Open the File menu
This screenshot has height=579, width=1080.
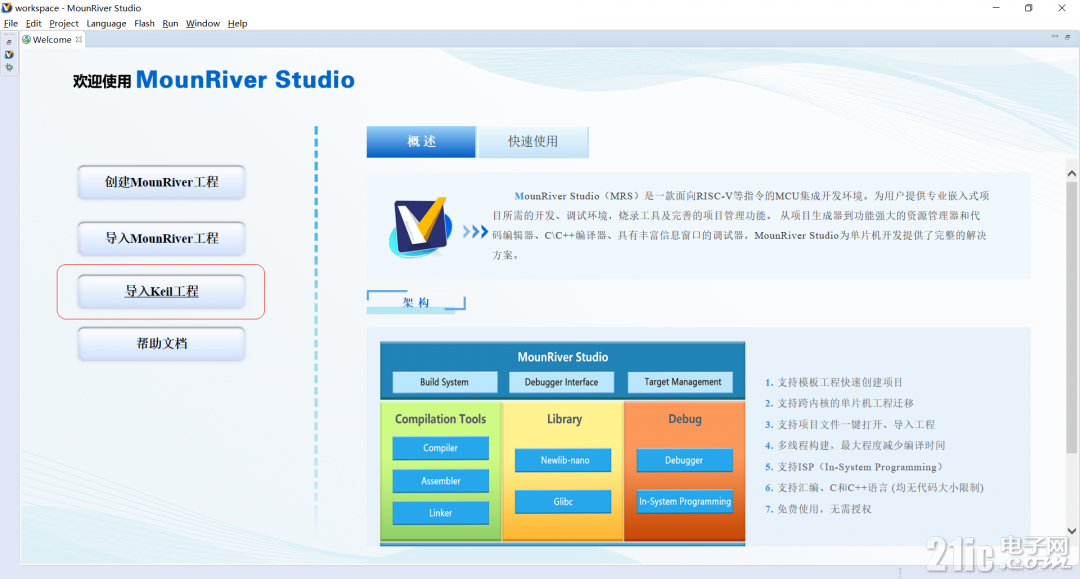click(11, 23)
